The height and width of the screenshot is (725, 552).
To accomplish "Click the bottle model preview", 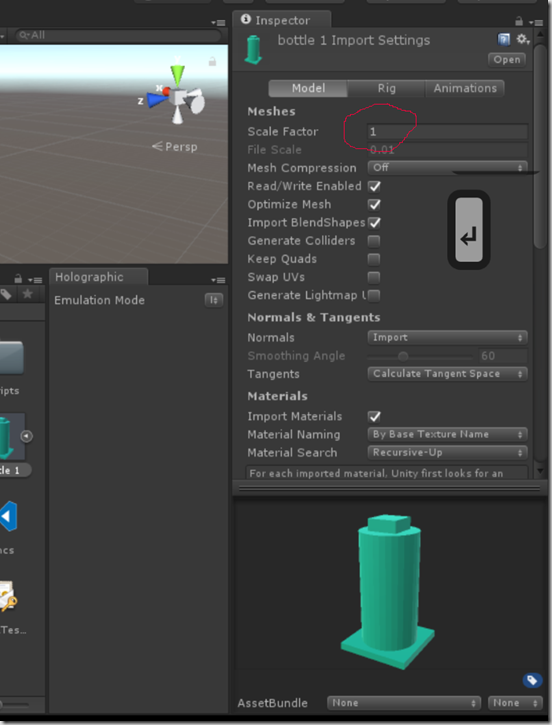I will tap(387, 592).
